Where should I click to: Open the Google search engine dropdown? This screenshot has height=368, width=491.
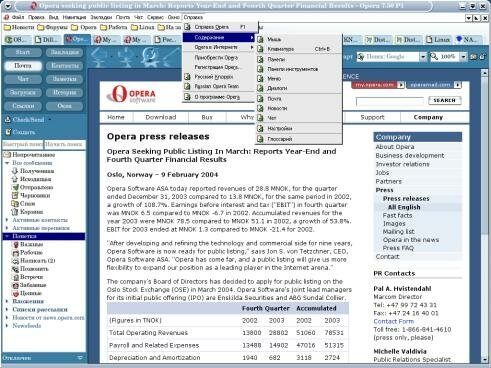(x=423, y=57)
